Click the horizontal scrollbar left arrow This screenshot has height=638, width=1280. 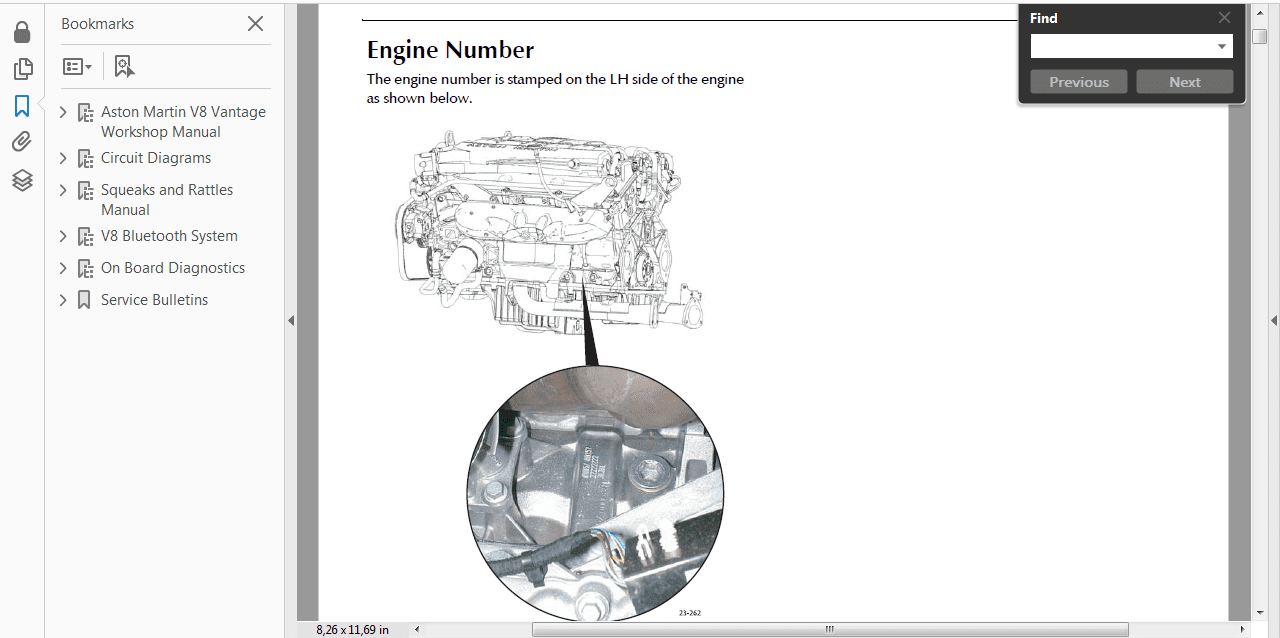click(417, 629)
